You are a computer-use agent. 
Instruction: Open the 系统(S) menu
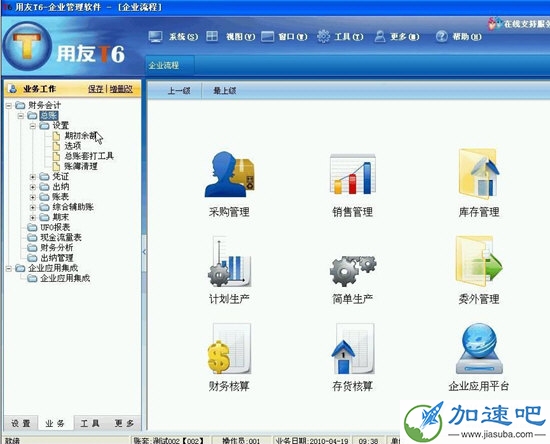[183, 36]
